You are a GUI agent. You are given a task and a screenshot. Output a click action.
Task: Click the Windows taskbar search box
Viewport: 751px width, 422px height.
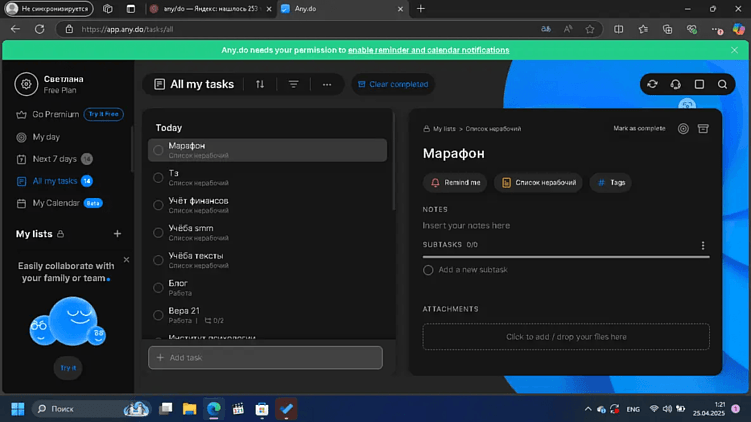91,409
